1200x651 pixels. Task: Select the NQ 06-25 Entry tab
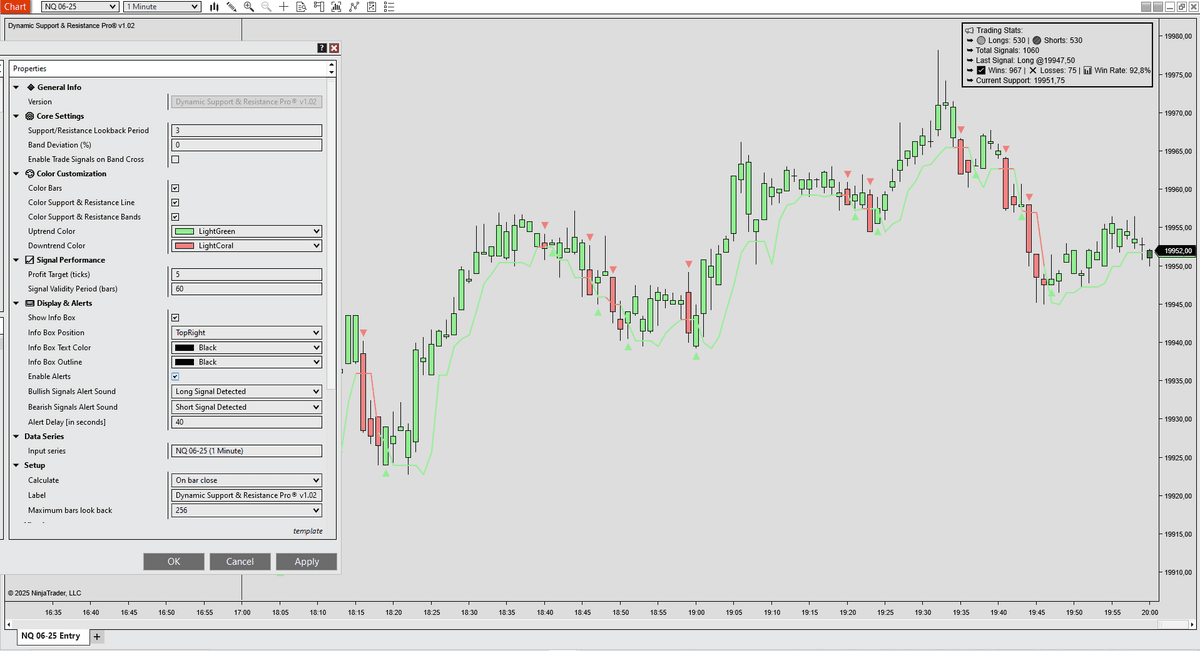pos(50,636)
